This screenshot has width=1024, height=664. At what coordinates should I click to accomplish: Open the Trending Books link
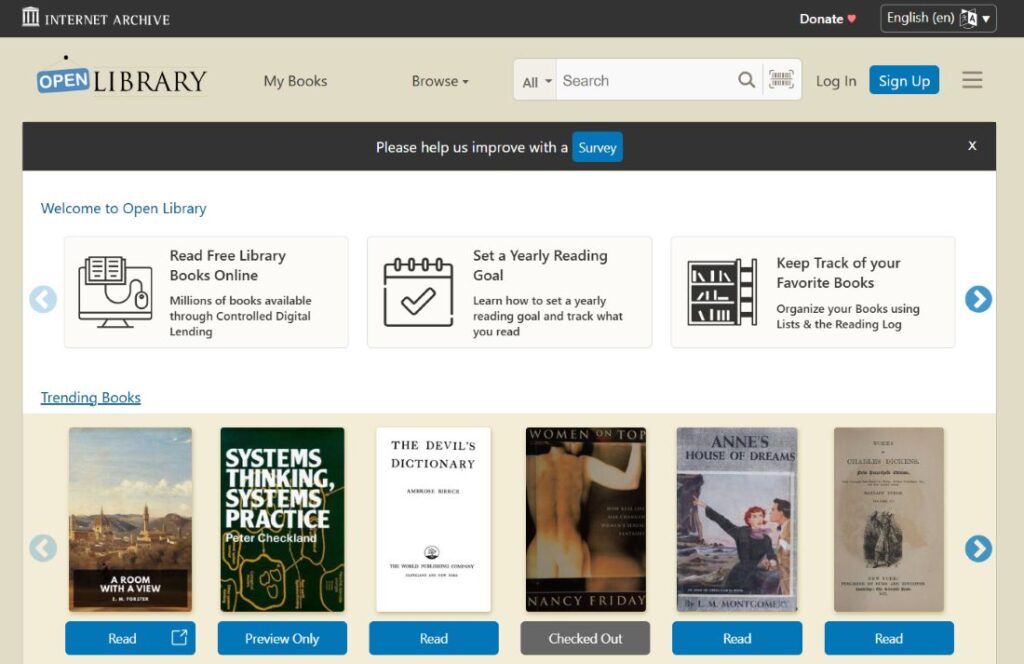[x=90, y=397]
